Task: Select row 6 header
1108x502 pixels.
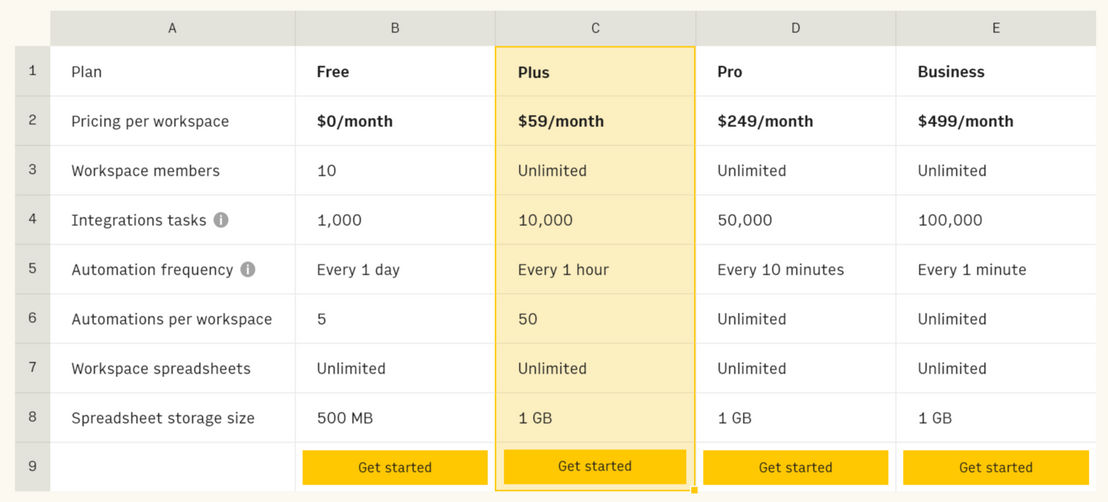Action: pyautogui.click(x=33, y=319)
